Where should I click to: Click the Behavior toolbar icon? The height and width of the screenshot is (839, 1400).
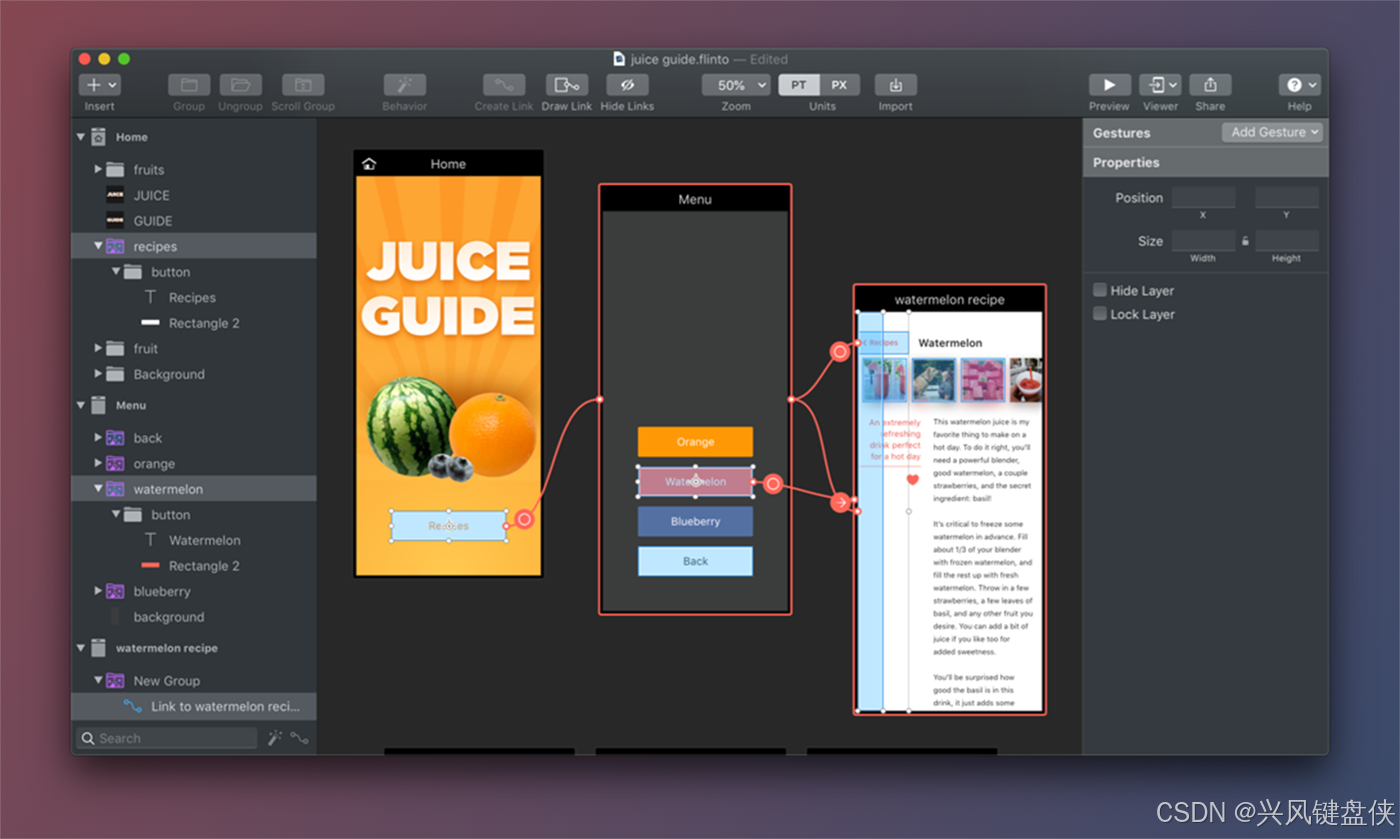tap(404, 85)
